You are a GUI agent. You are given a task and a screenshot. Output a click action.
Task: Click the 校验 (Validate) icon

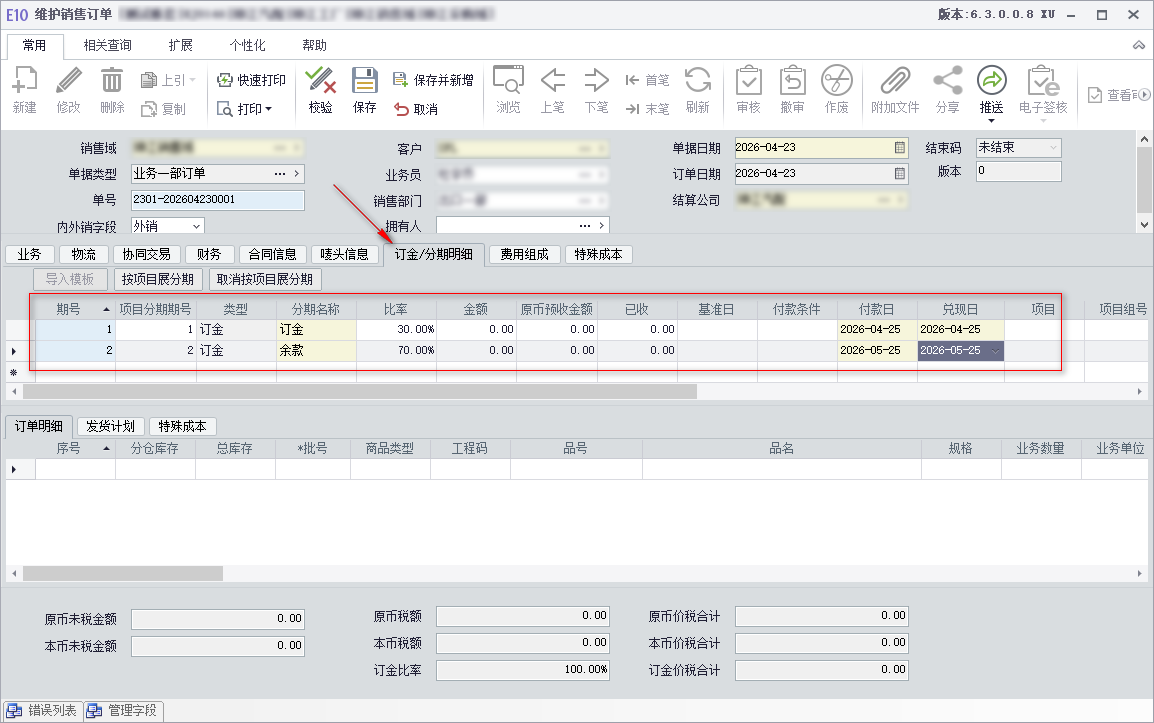click(x=320, y=90)
